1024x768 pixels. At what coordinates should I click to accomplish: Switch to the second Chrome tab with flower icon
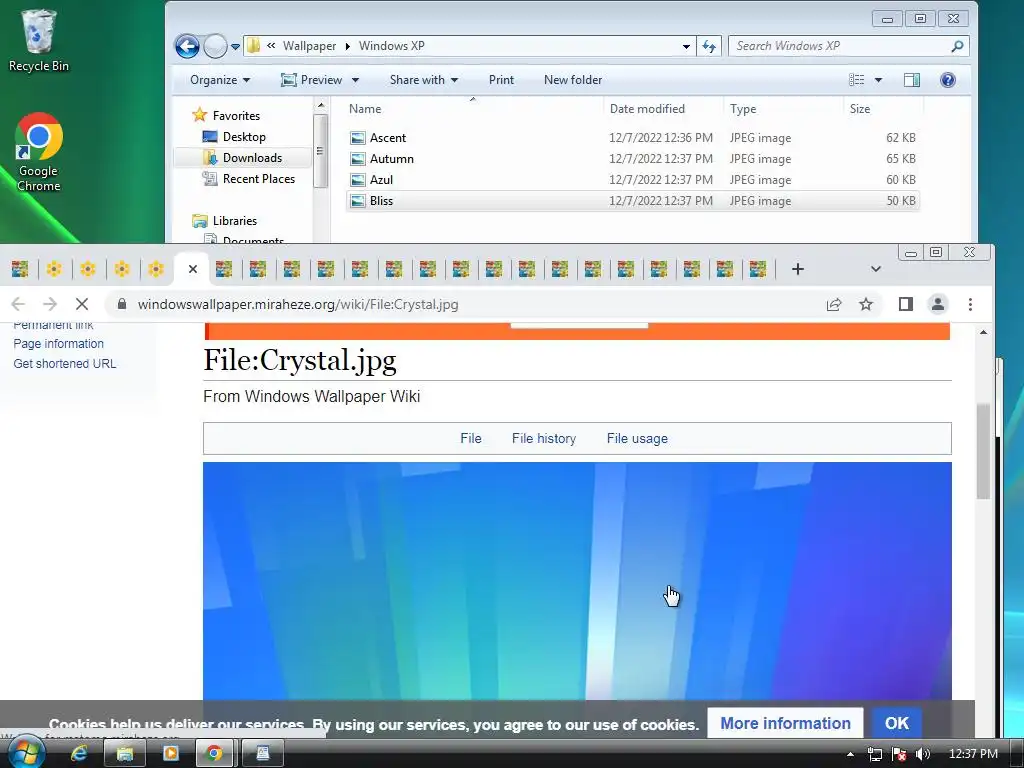pos(54,269)
